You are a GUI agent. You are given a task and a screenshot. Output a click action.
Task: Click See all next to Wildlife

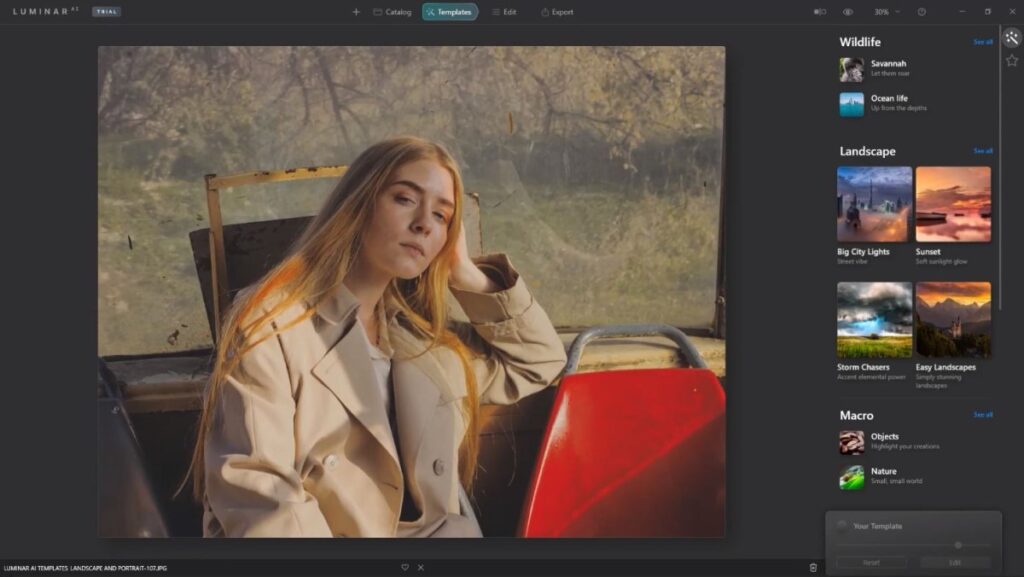click(x=983, y=42)
